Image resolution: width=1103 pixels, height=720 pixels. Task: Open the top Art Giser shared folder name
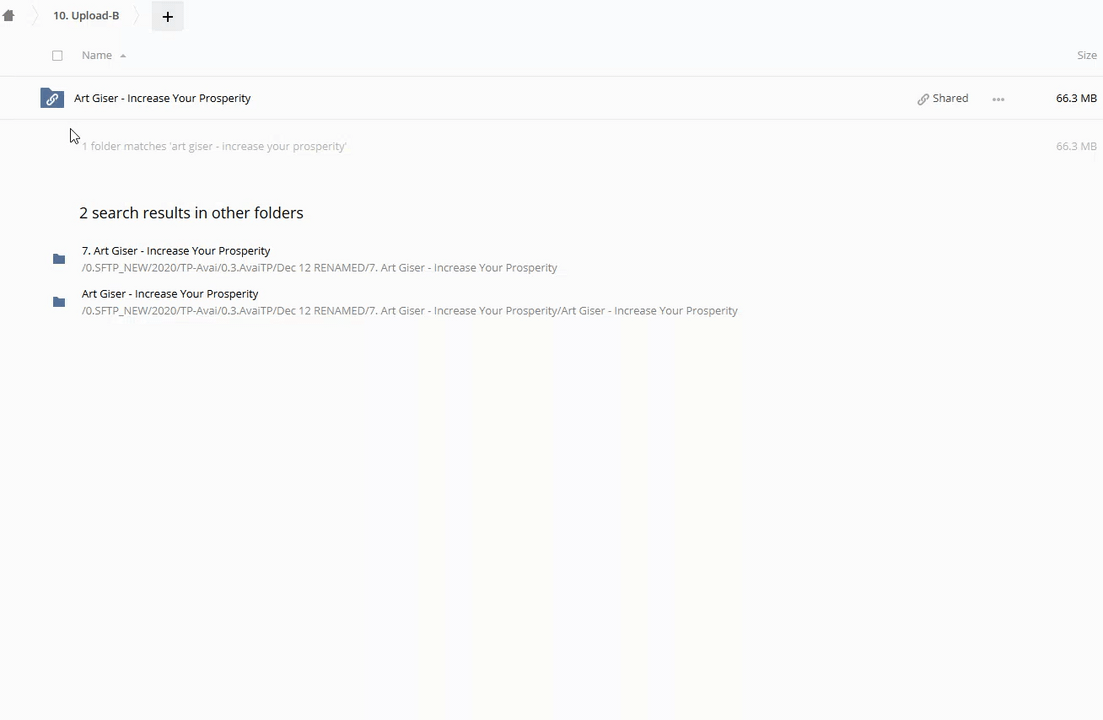[x=162, y=98]
